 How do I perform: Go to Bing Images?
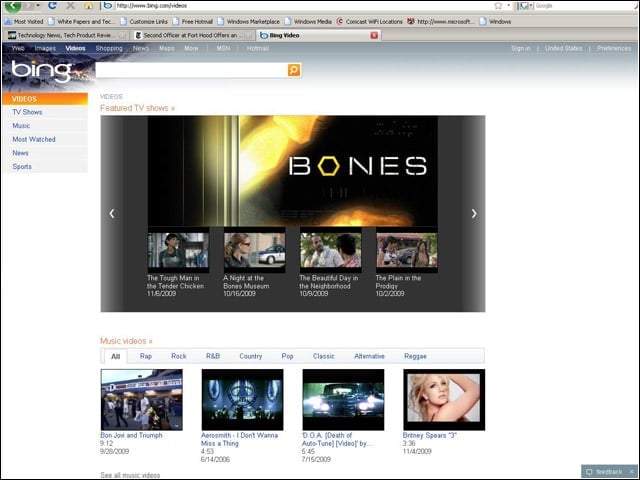click(45, 48)
